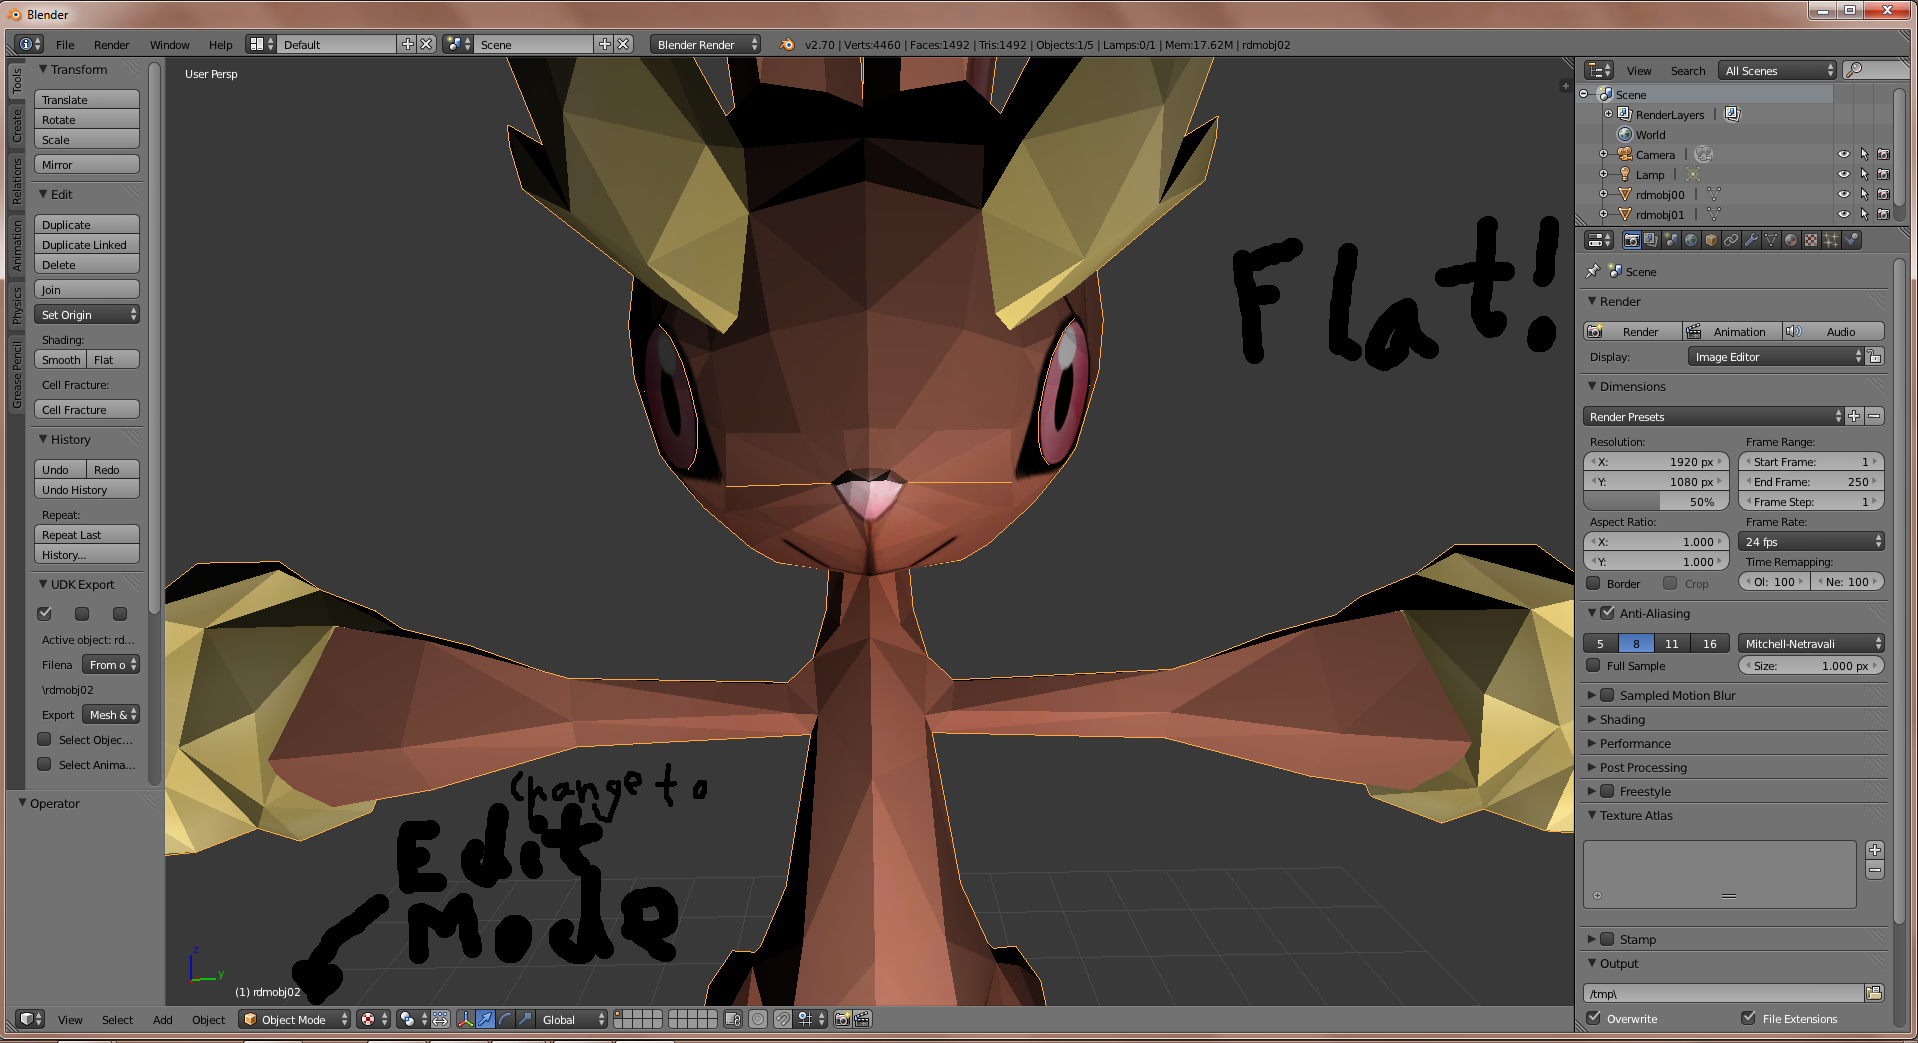Expand the Post Processing panel
Image resolution: width=1918 pixels, height=1043 pixels.
[x=1592, y=767]
